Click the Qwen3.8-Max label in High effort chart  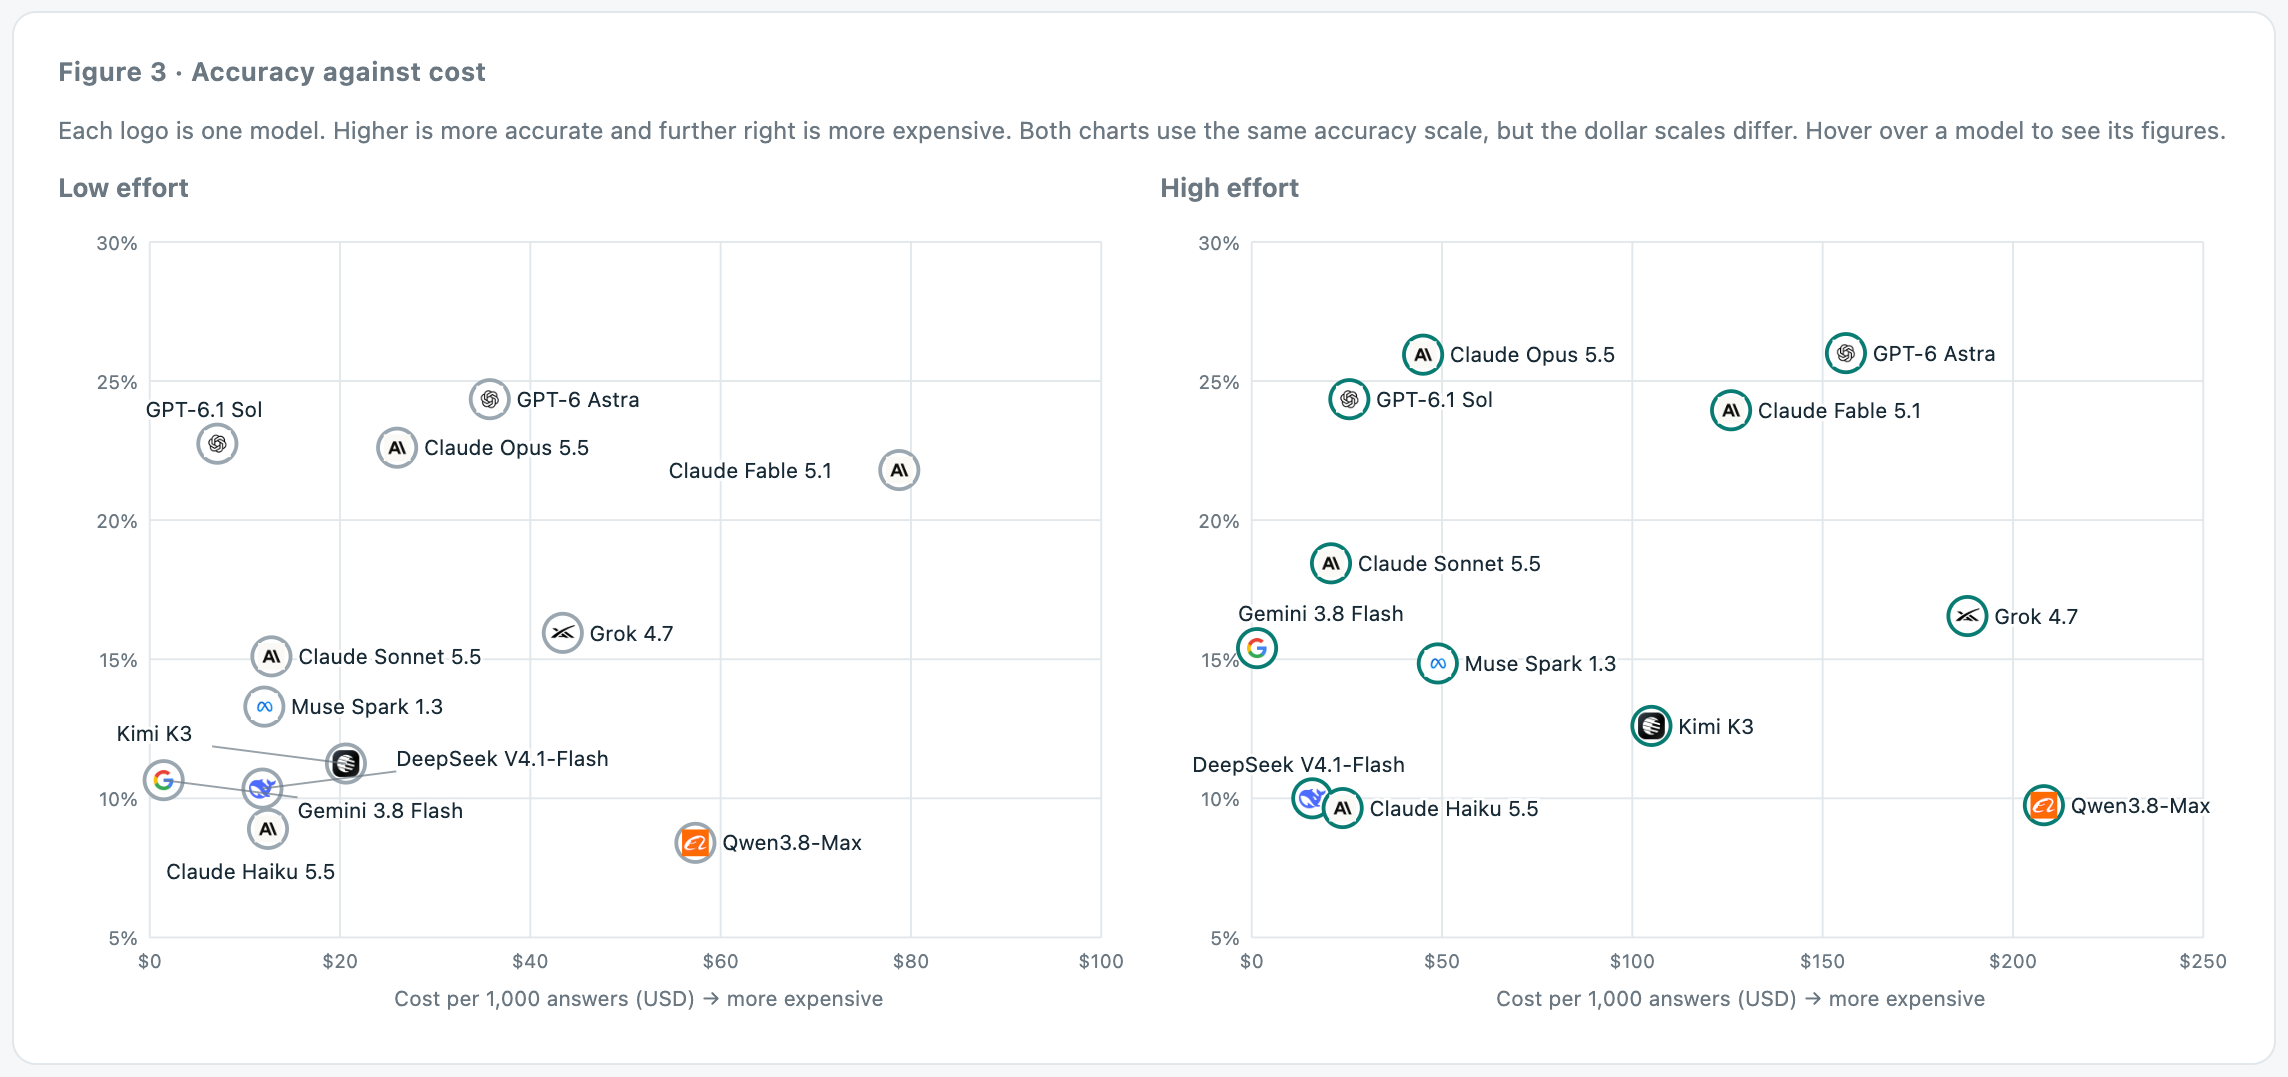point(2140,806)
